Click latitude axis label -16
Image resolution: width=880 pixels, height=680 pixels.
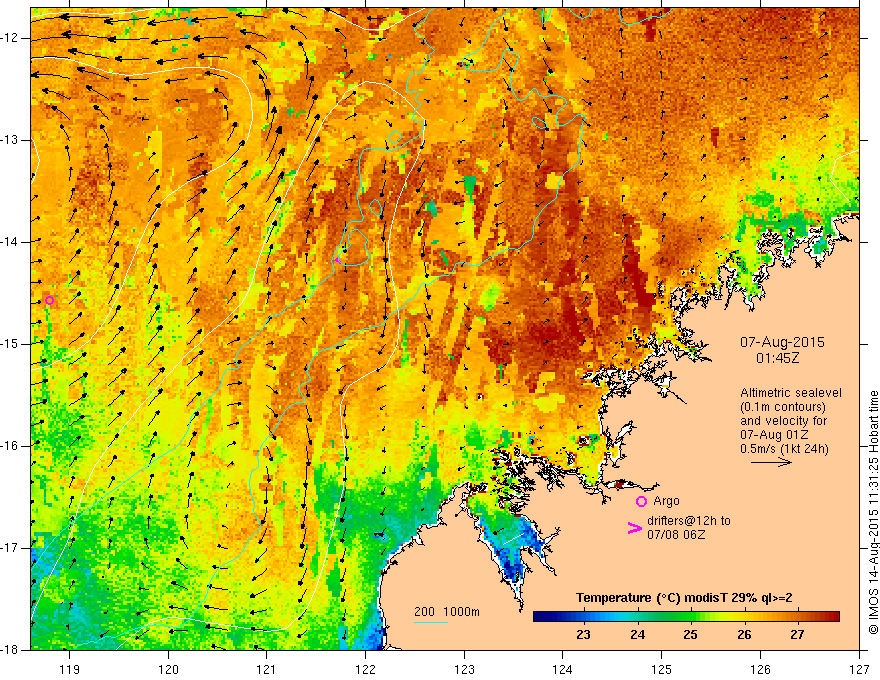click(10, 446)
